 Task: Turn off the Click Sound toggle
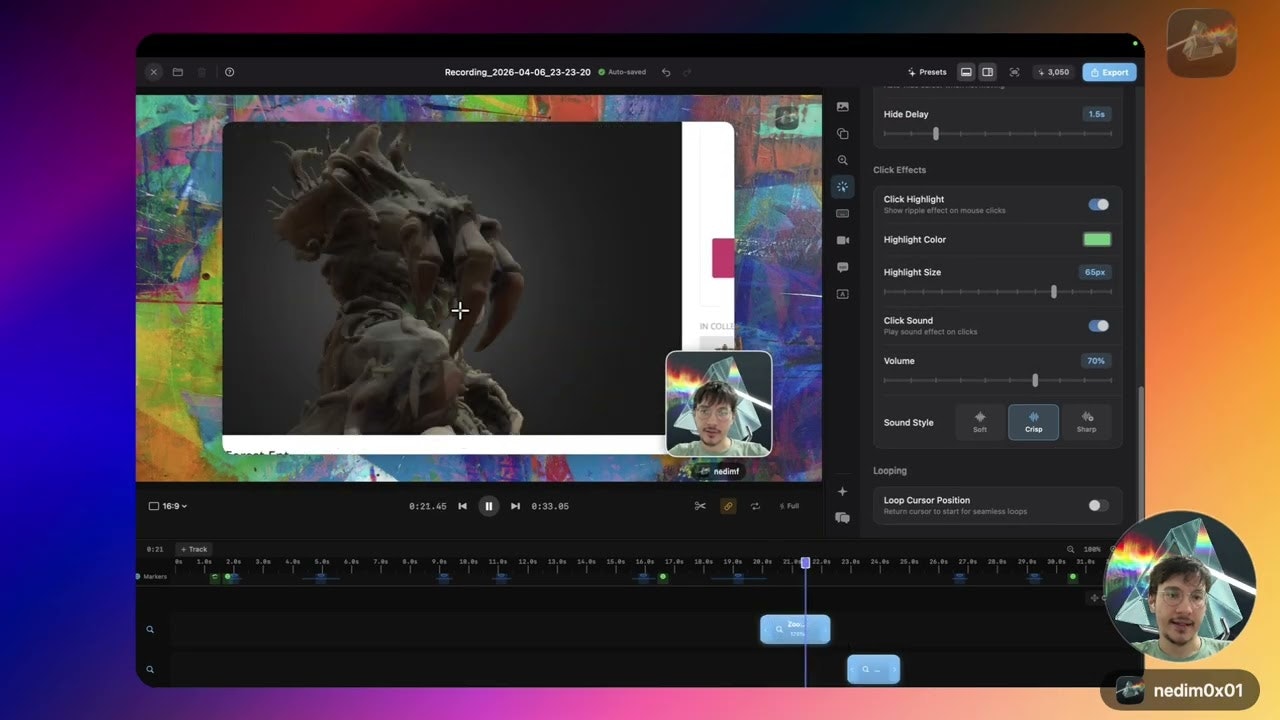[1098, 325]
